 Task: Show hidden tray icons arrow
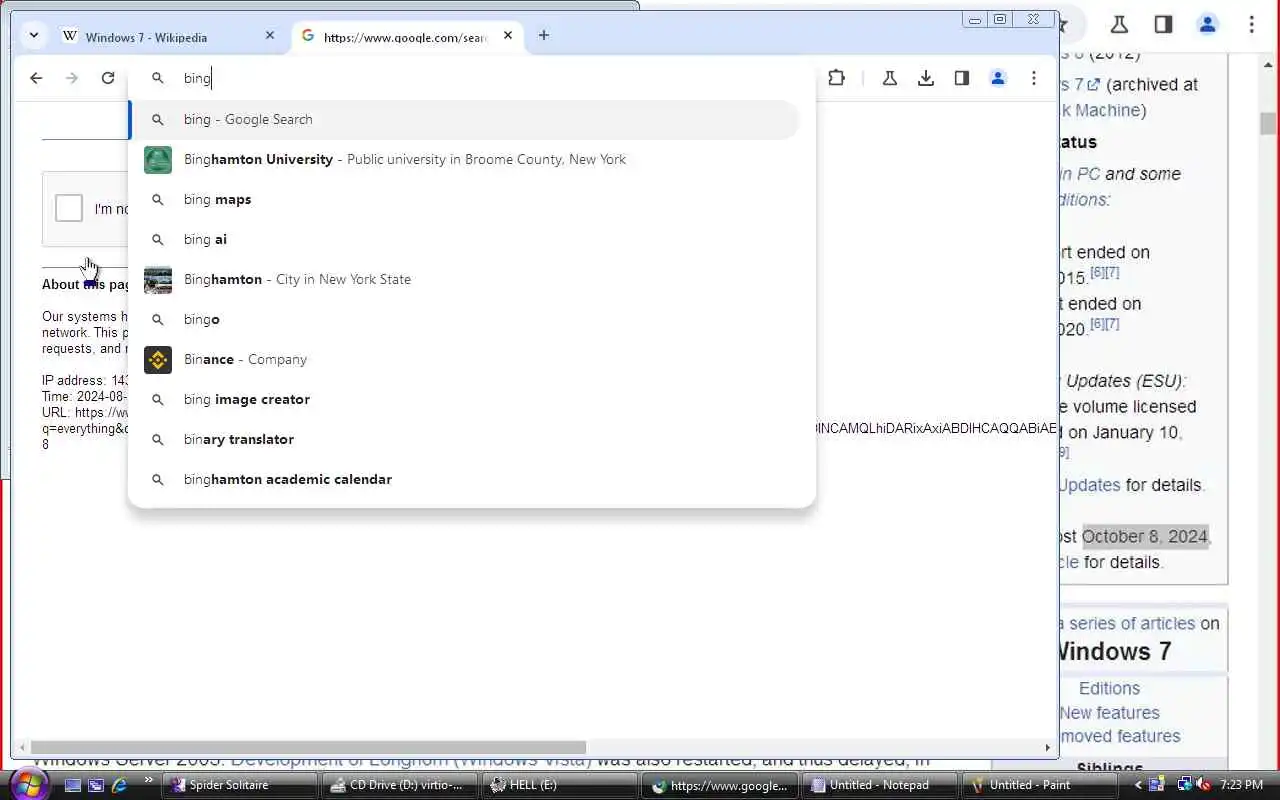point(1137,785)
